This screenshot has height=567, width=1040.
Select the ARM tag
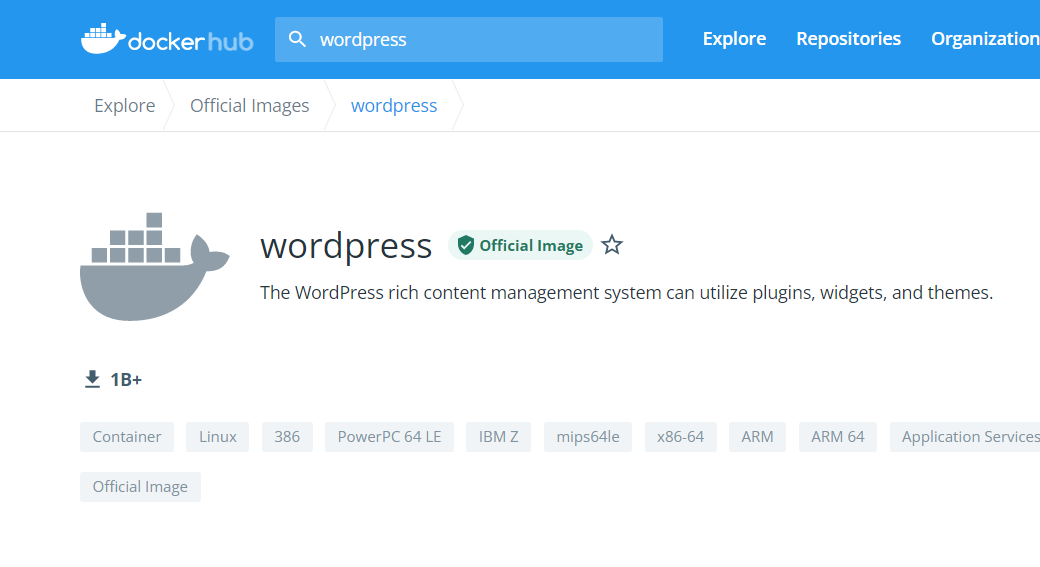tap(757, 437)
